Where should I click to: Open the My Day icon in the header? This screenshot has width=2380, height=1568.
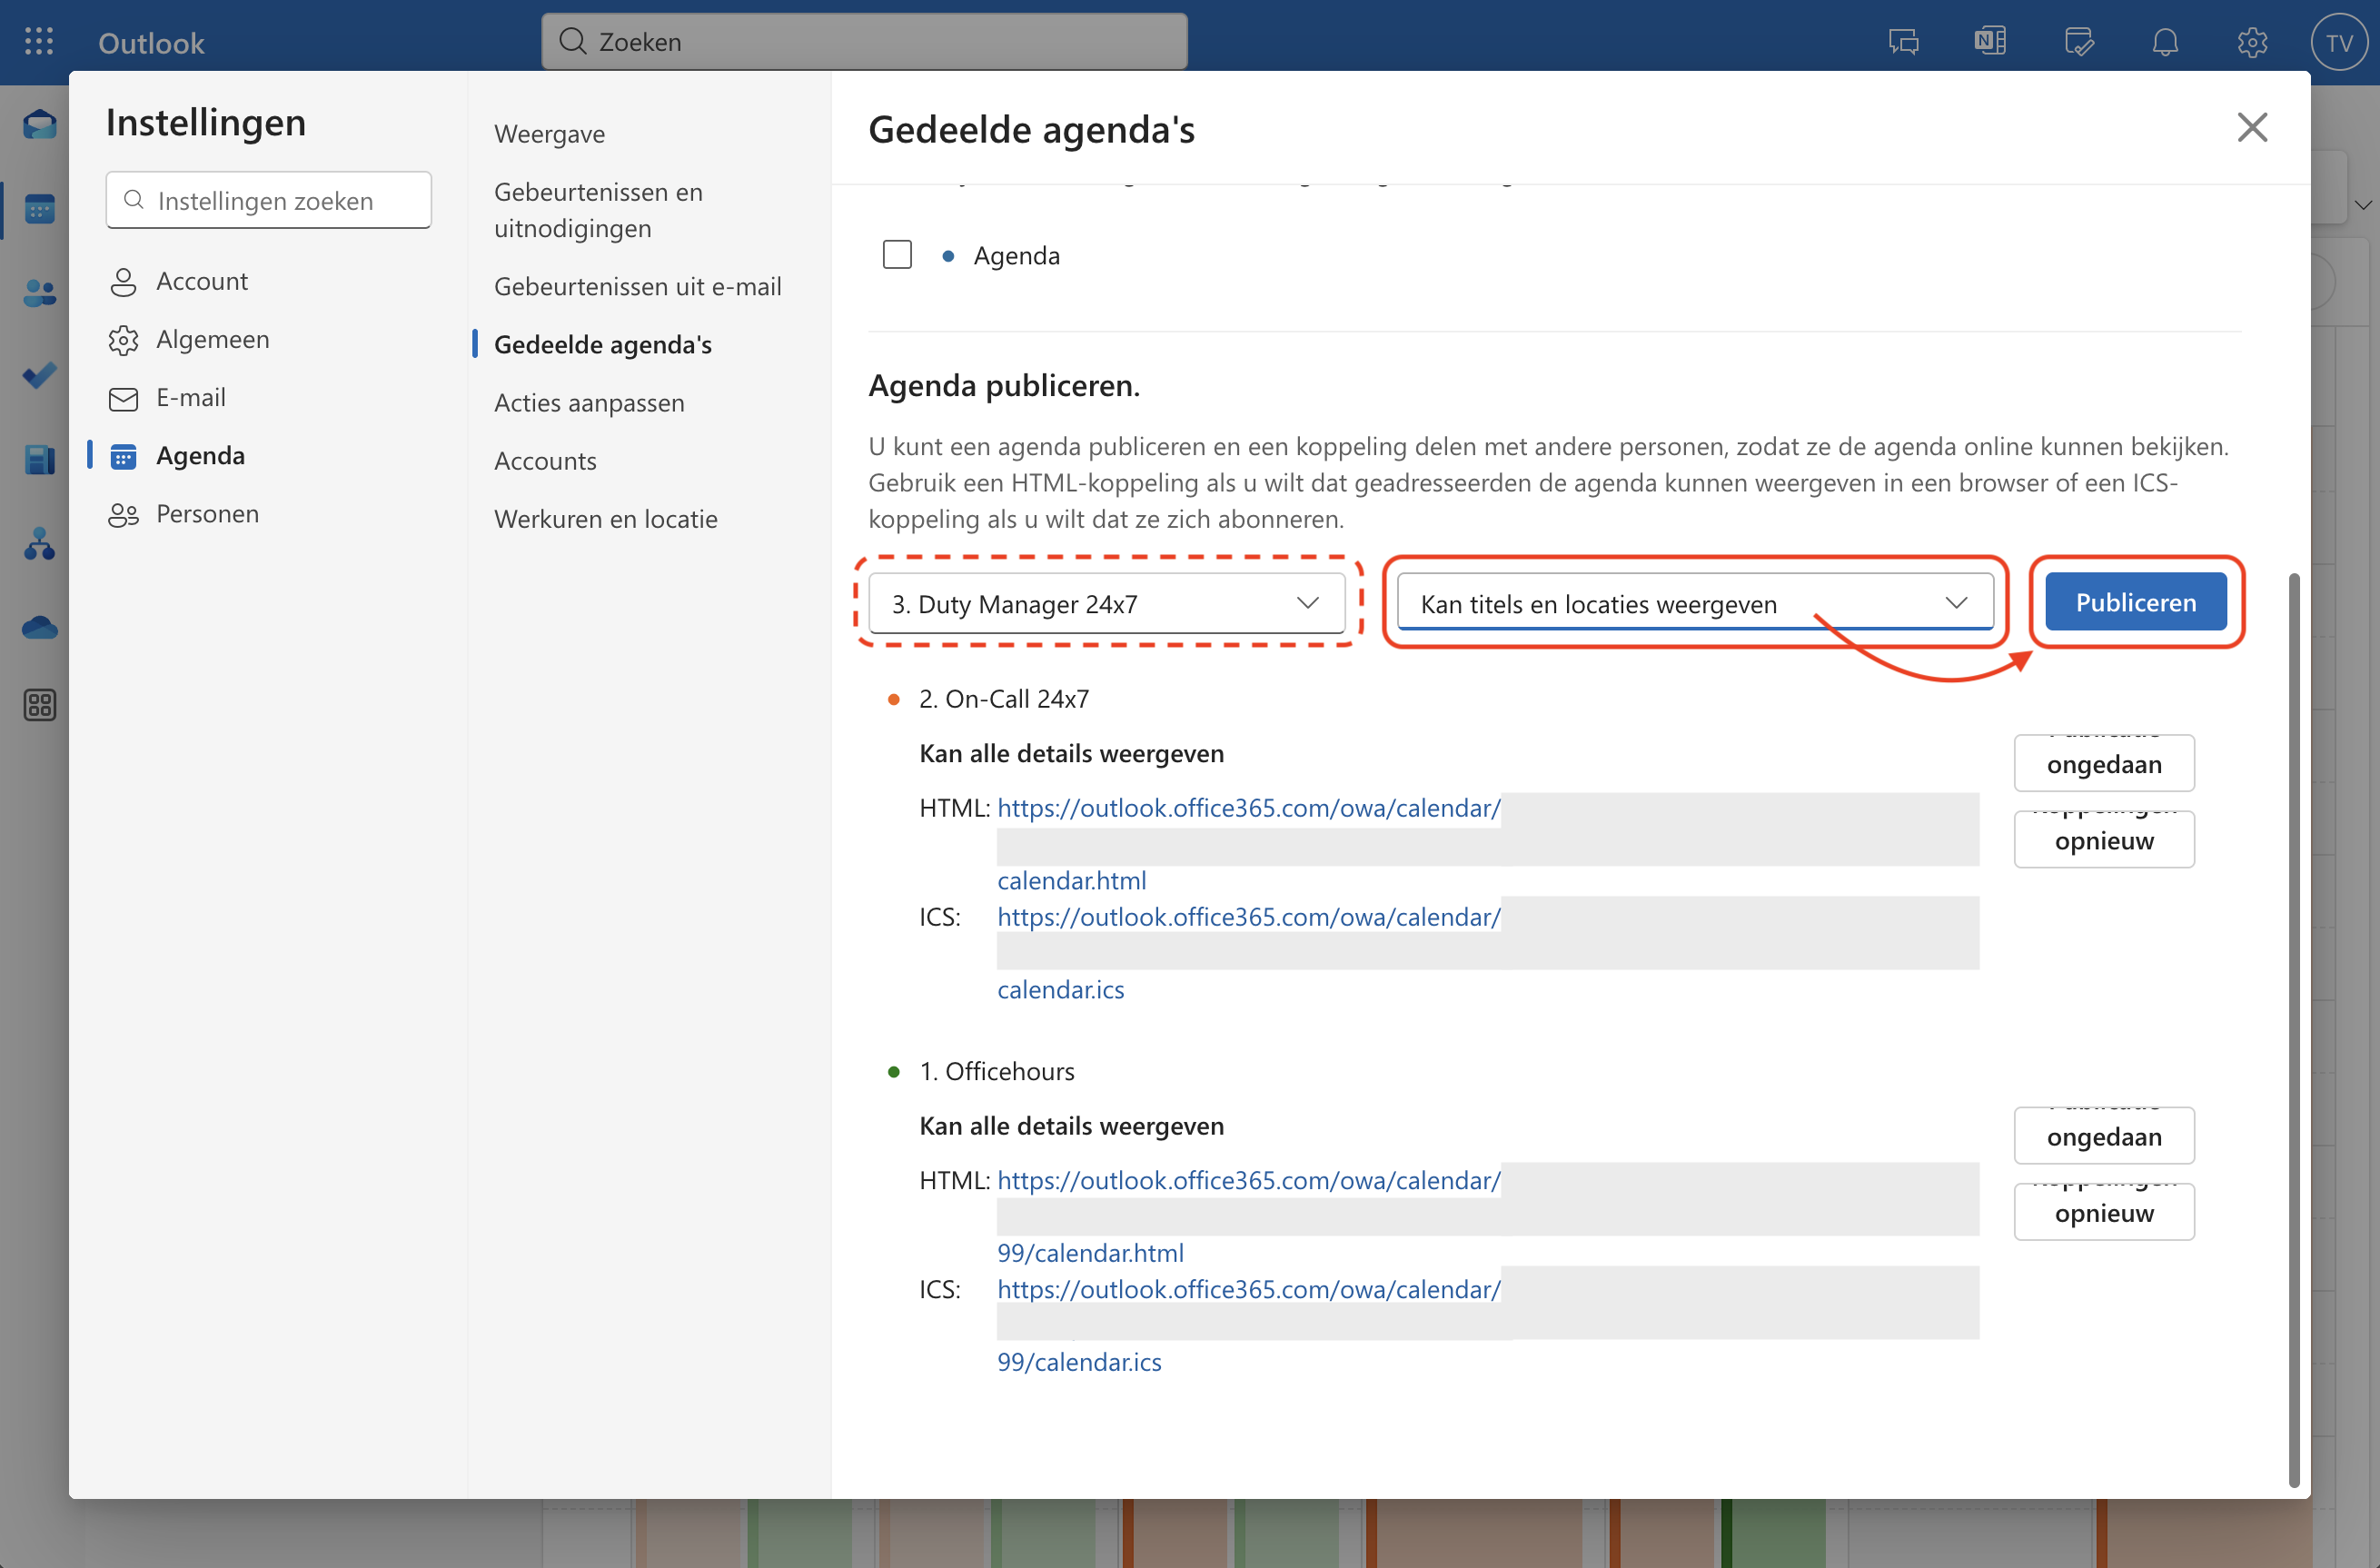[2078, 42]
